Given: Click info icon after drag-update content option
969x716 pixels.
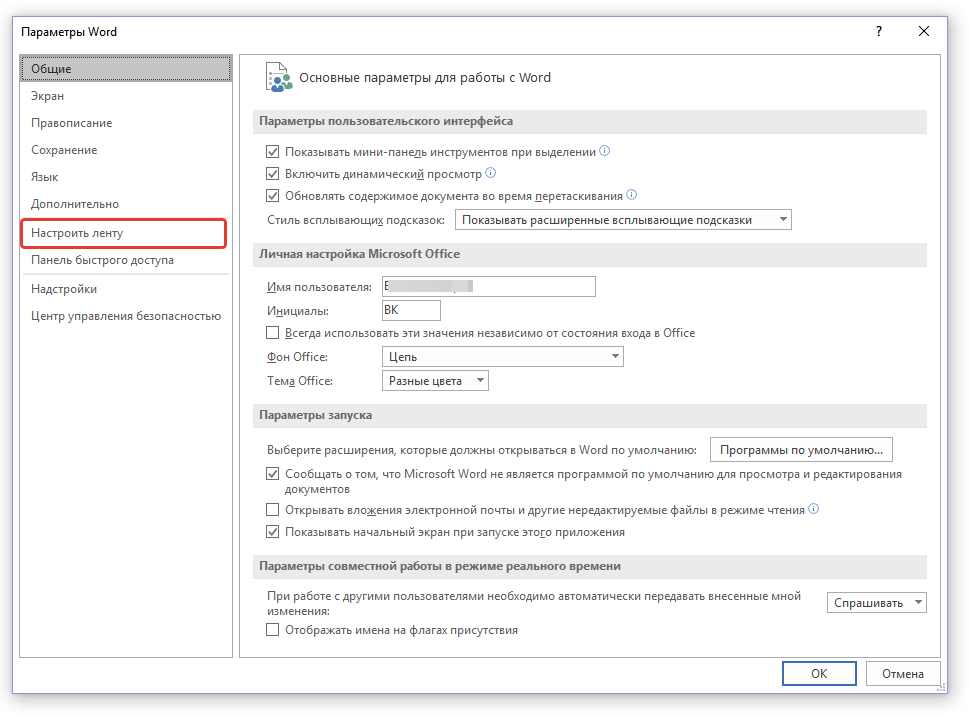Looking at the screenshot, I should coord(631,195).
